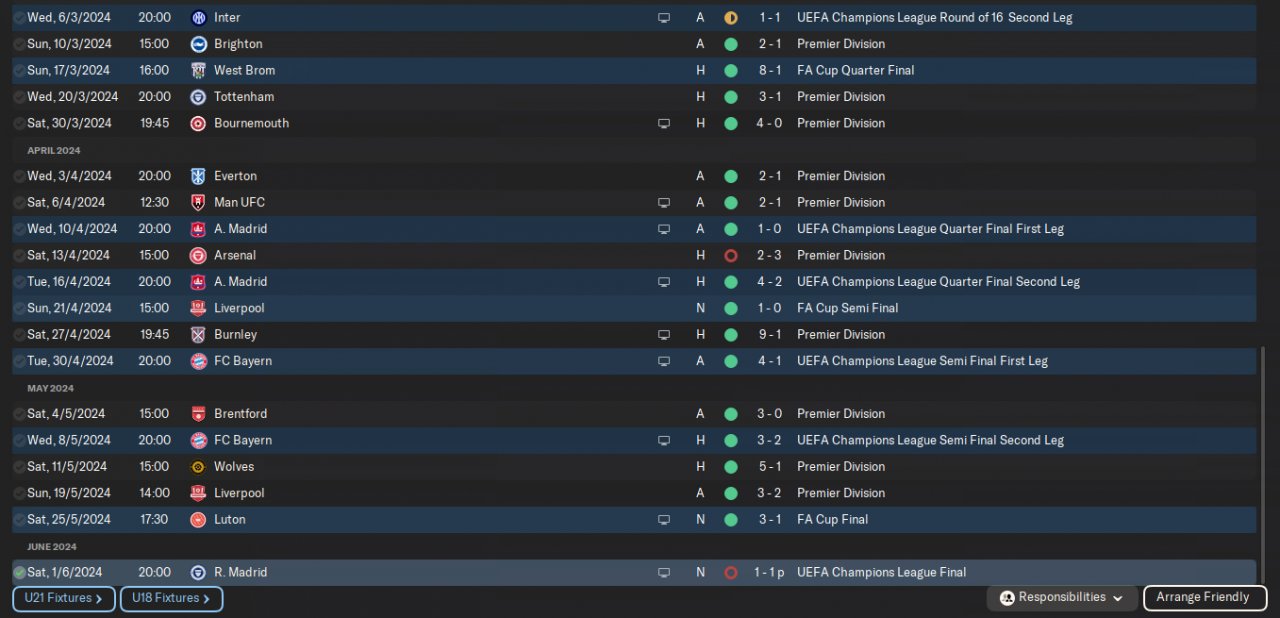Viewport: 1280px width, 618px height.
Task: Open the U18 Fixtures list
Action: point(171,599)
